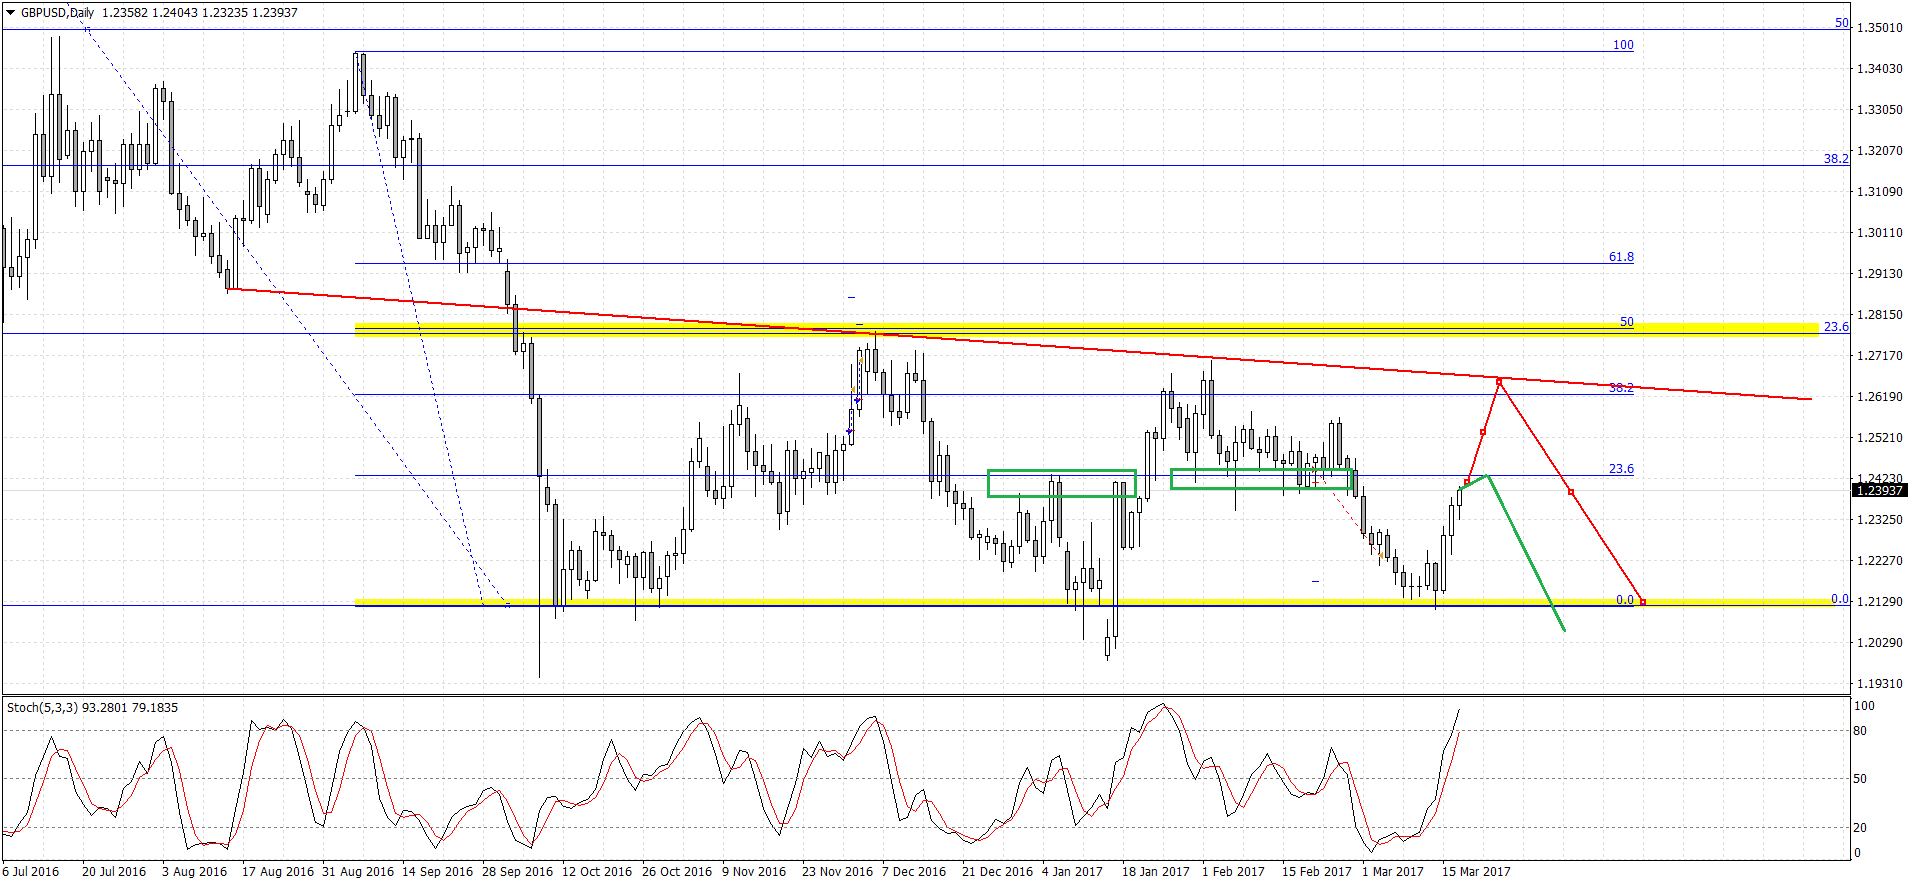
Task: Click the 1.25210 price axis label
Action: click(x=1880, y=438)
